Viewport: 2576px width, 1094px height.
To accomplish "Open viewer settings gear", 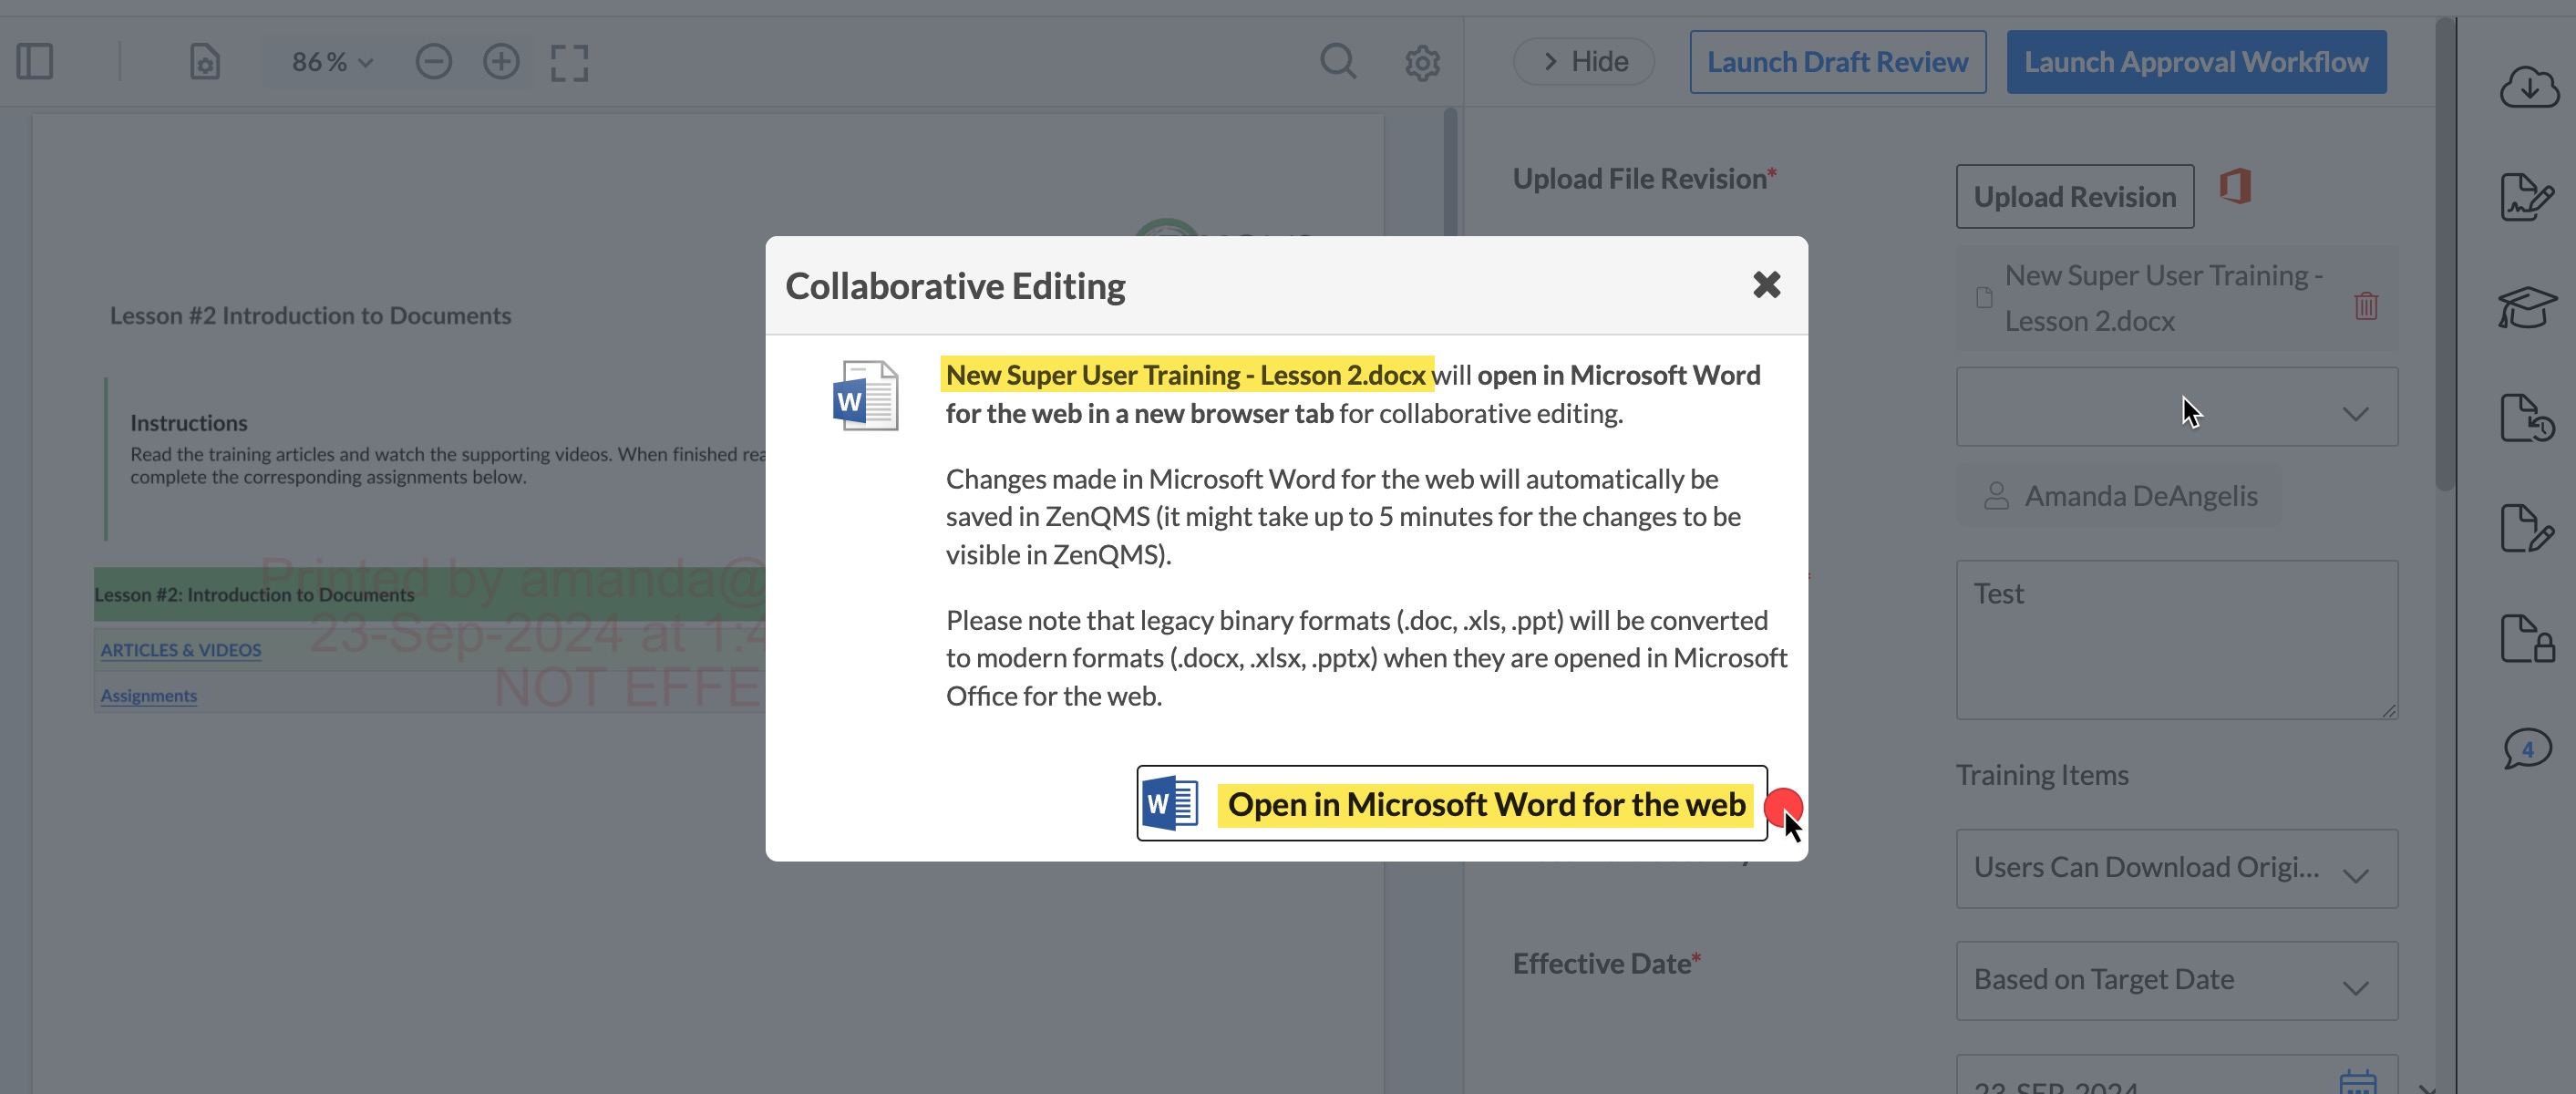I will (x=1422, y=63).
